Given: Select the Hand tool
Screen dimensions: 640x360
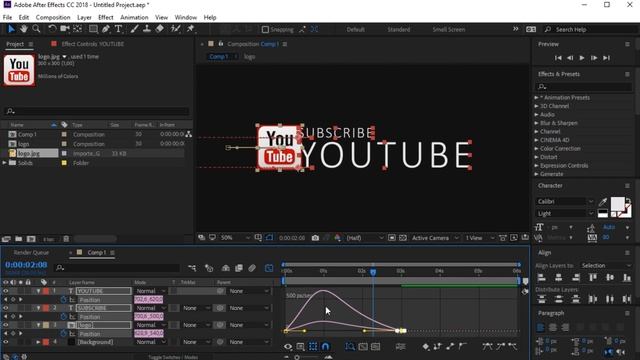Looking at the screenshot, I should click(x=24, y=29).
